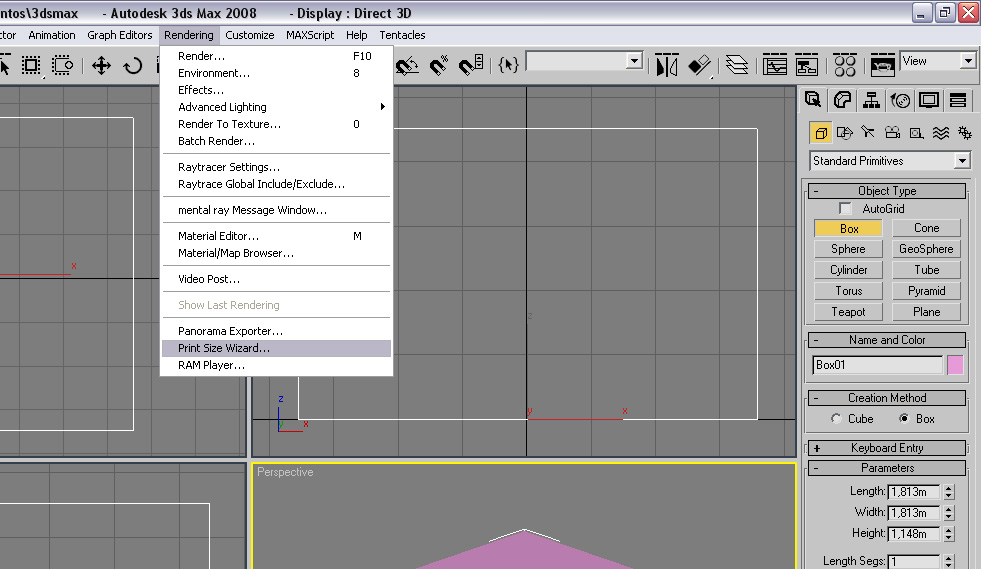Expand the Keyboard Entry rollout
981x569 pixels.
click(x=887, y=448)
